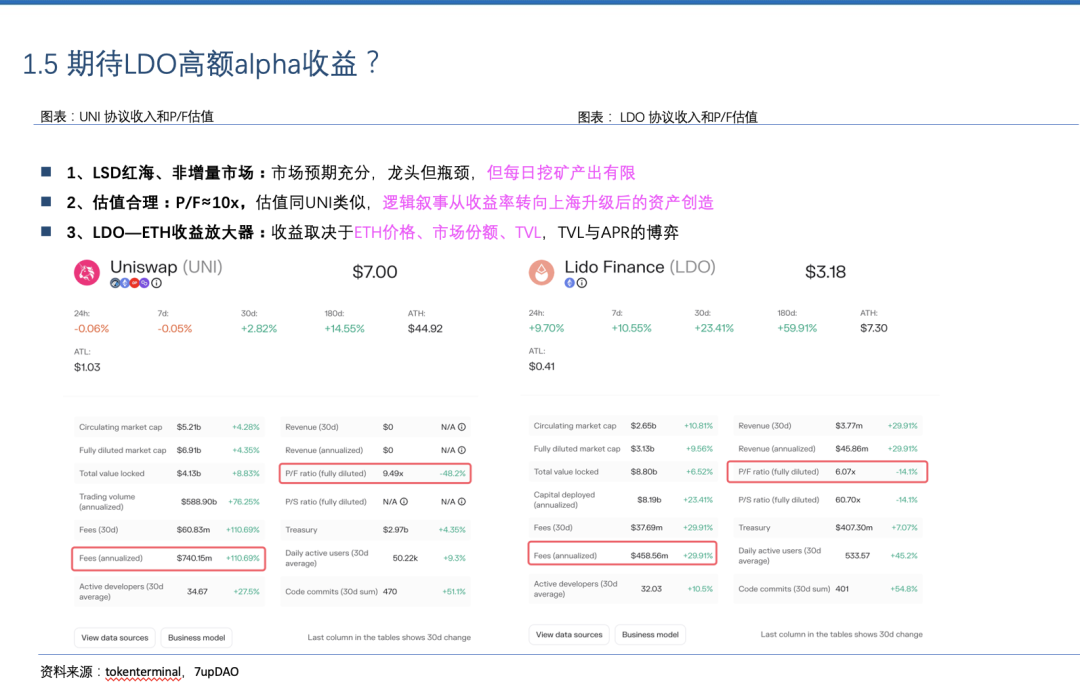Click Lido ATL value $0.41
This screenshot has width=1080, height=682.
point(541,366)
